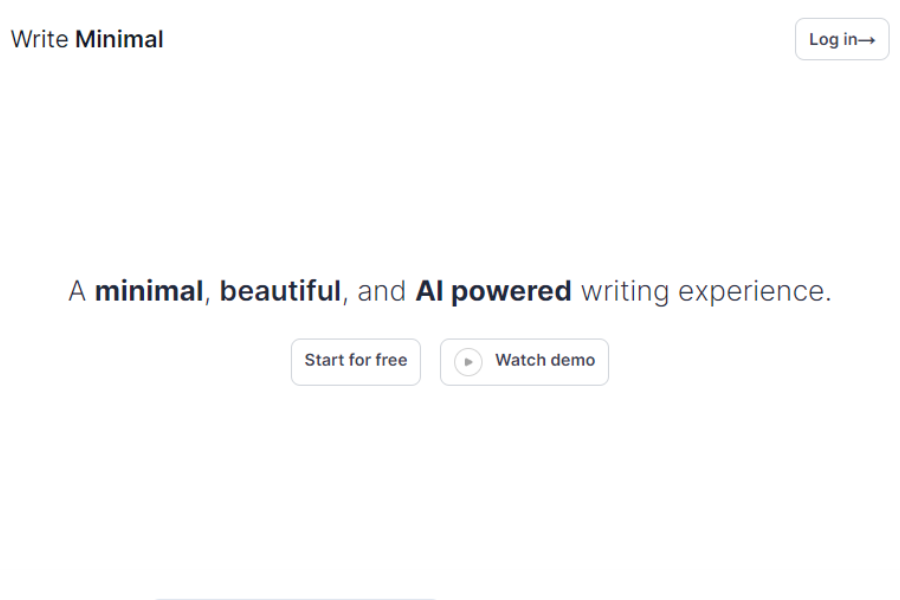Open the Watch demo dialog
This screenshot has height=600, width=900.
524,361
